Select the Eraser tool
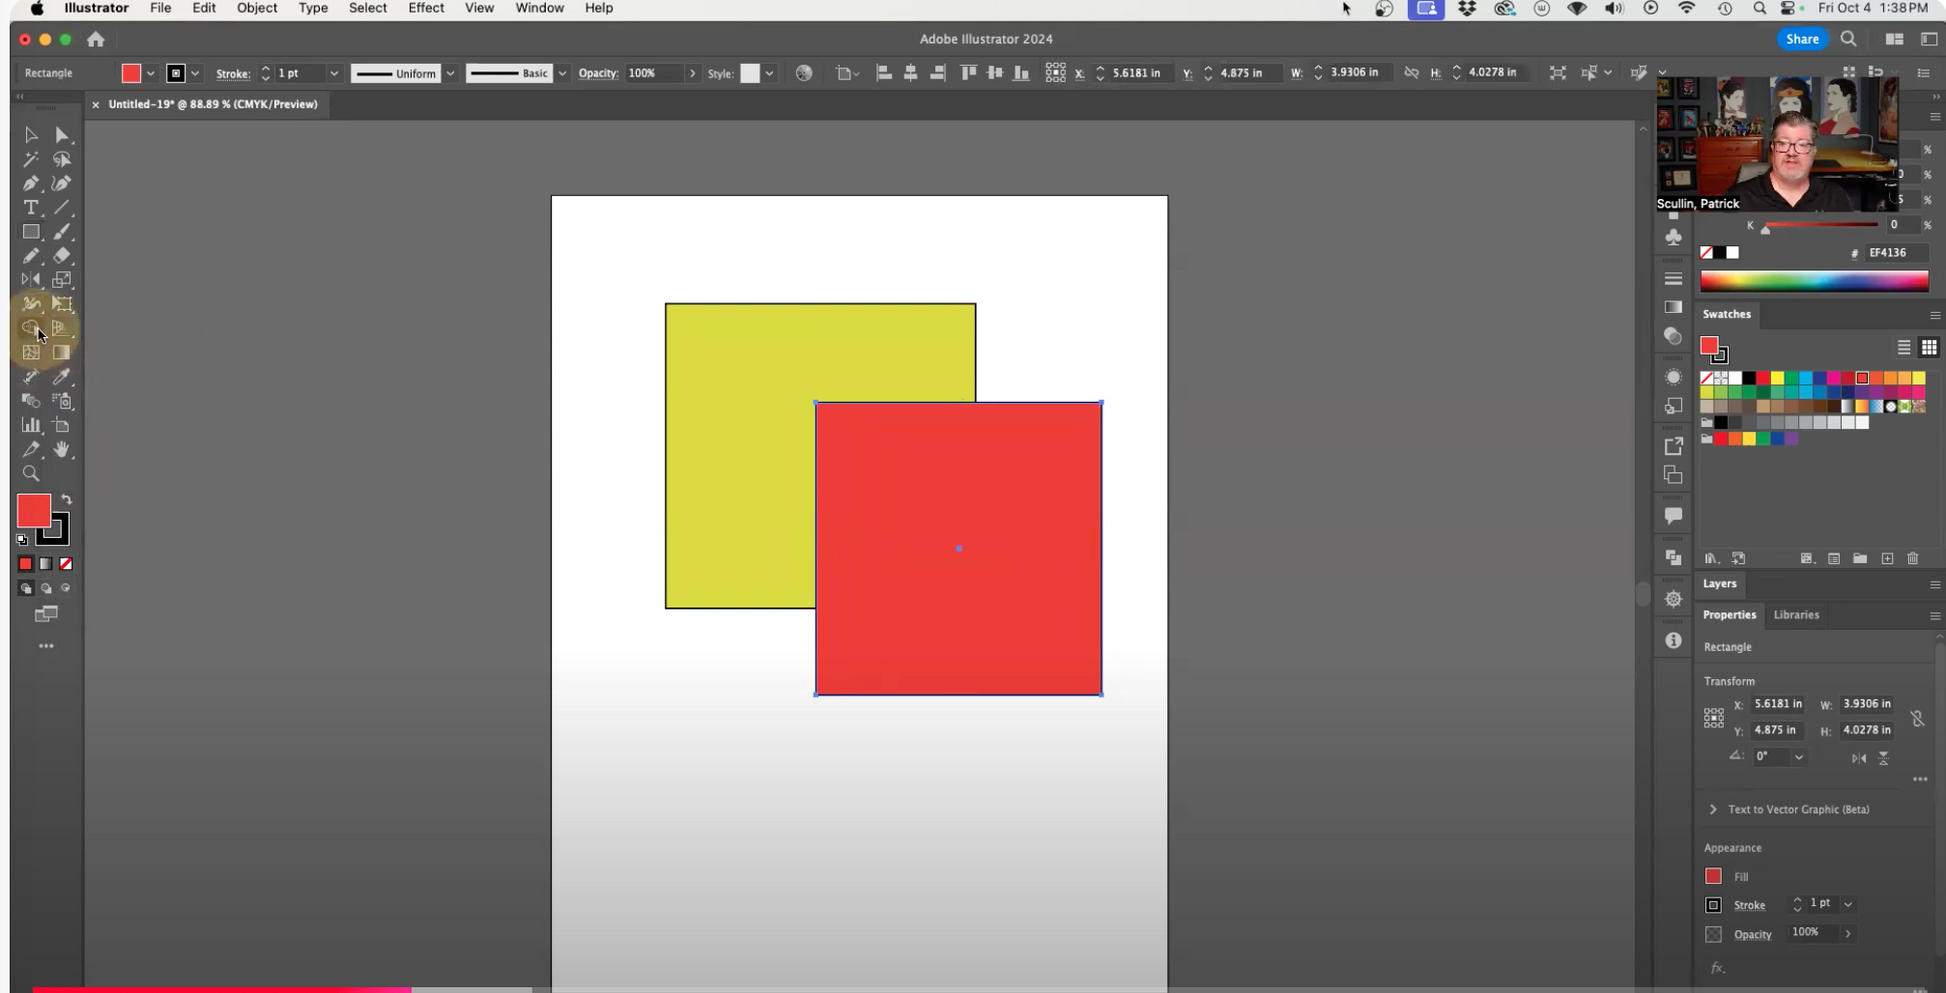 pos(62,256)
